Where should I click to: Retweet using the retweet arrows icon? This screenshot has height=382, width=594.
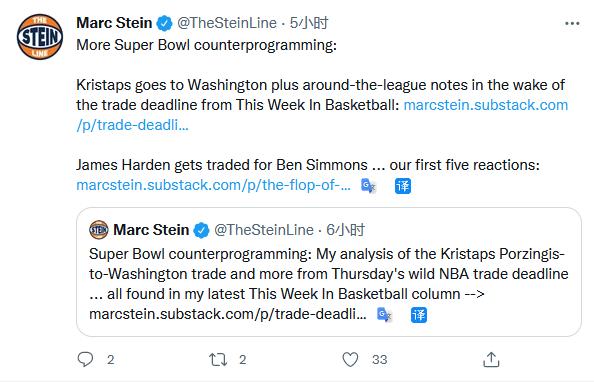tap(218, 359)
